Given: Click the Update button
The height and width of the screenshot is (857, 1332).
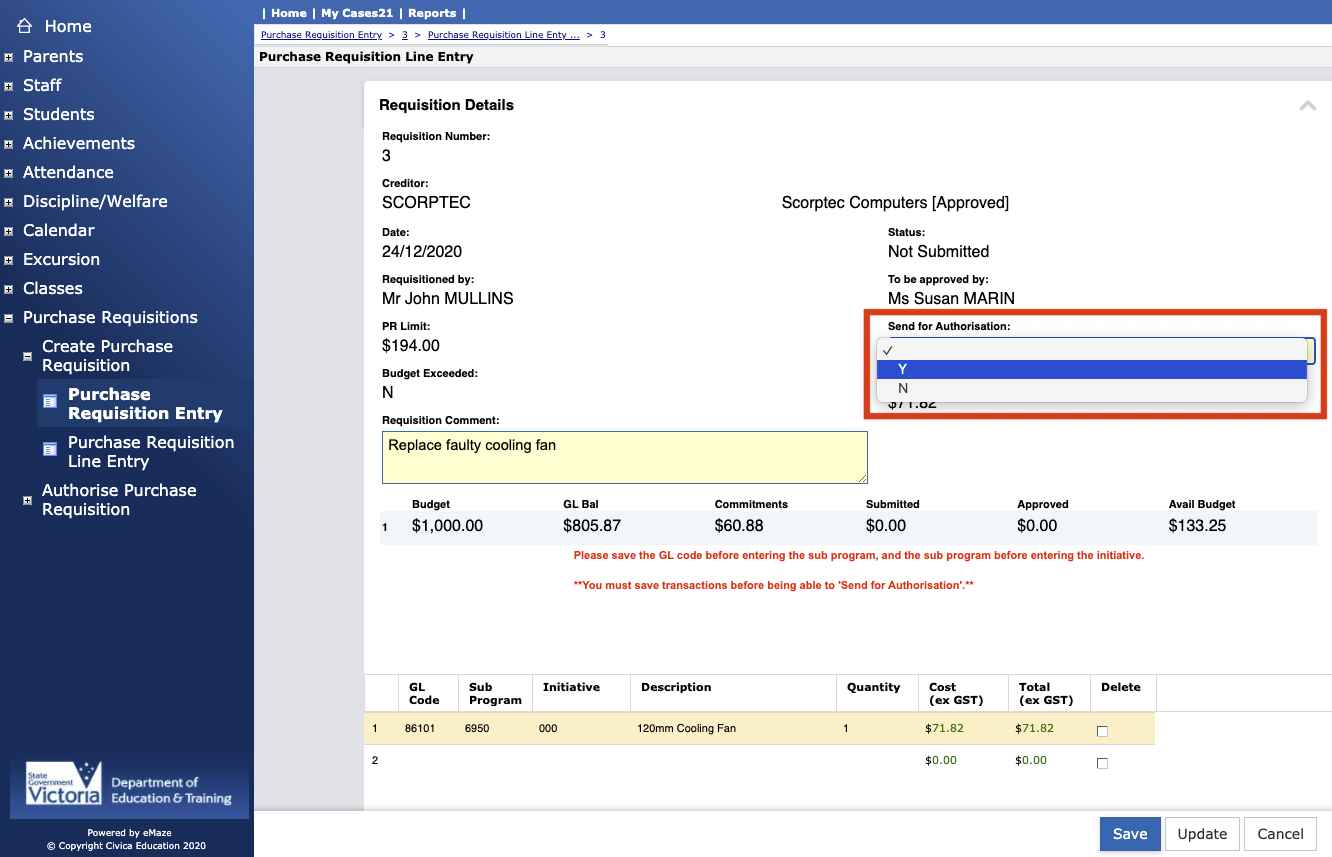Looking at the screenshot, I should point(1202,834).
